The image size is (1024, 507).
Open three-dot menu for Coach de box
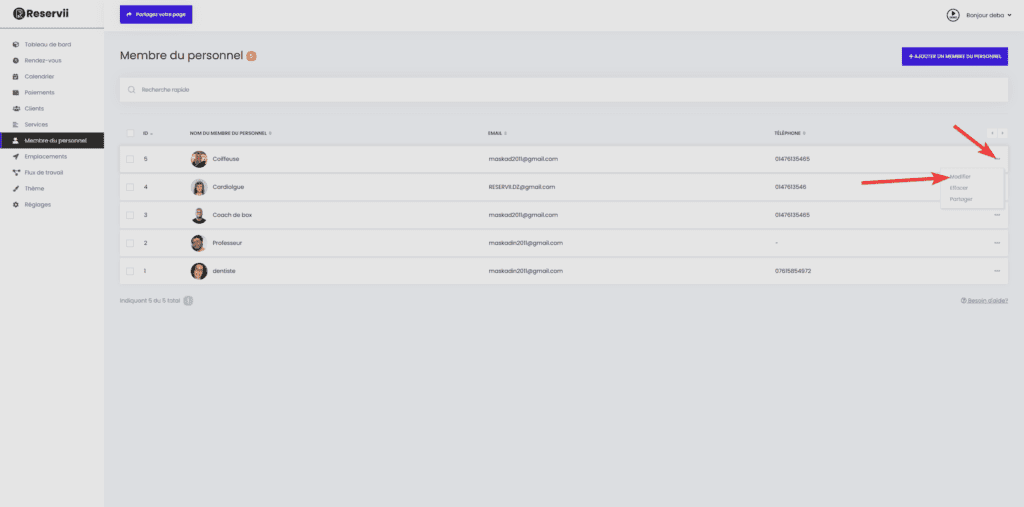pyautogui.click(x=997, y=215)
